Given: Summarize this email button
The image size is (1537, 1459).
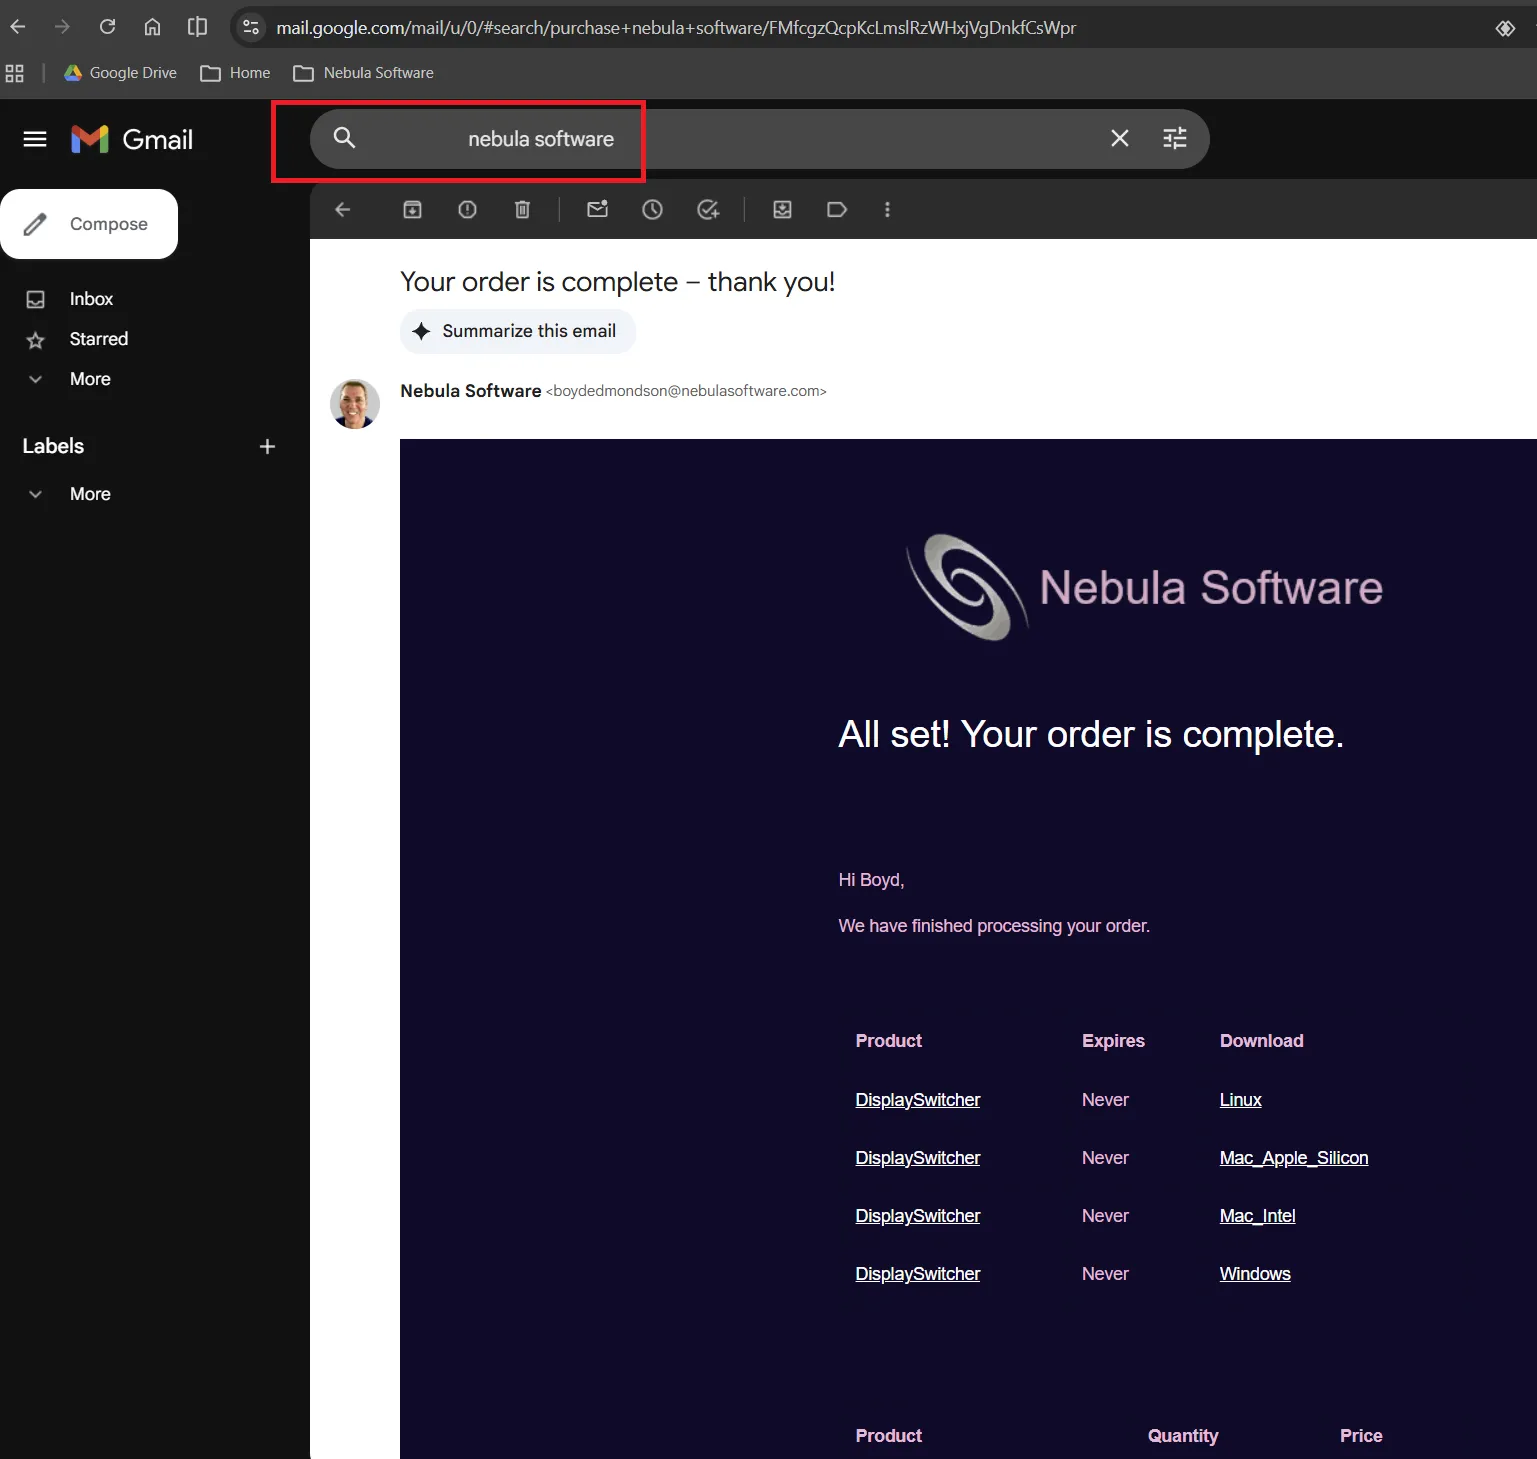Looking at the screenshot, I should point(518,331).
